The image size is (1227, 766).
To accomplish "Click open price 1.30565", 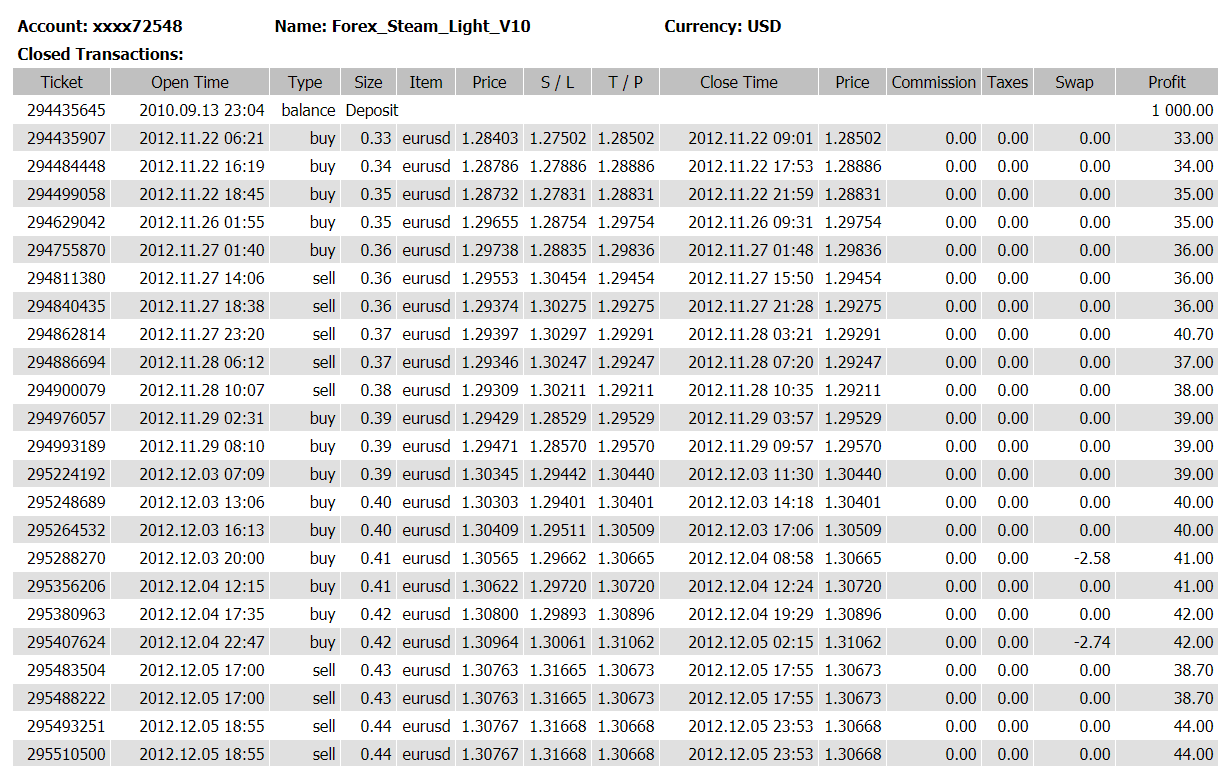I will (x=490, y=558).
